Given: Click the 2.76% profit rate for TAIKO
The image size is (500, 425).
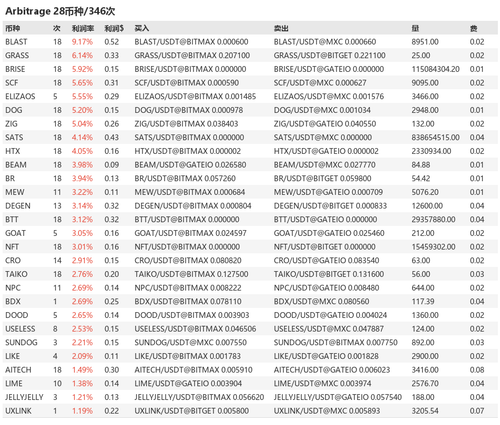Looking at the screenshot, I should (x=82, y=274).
